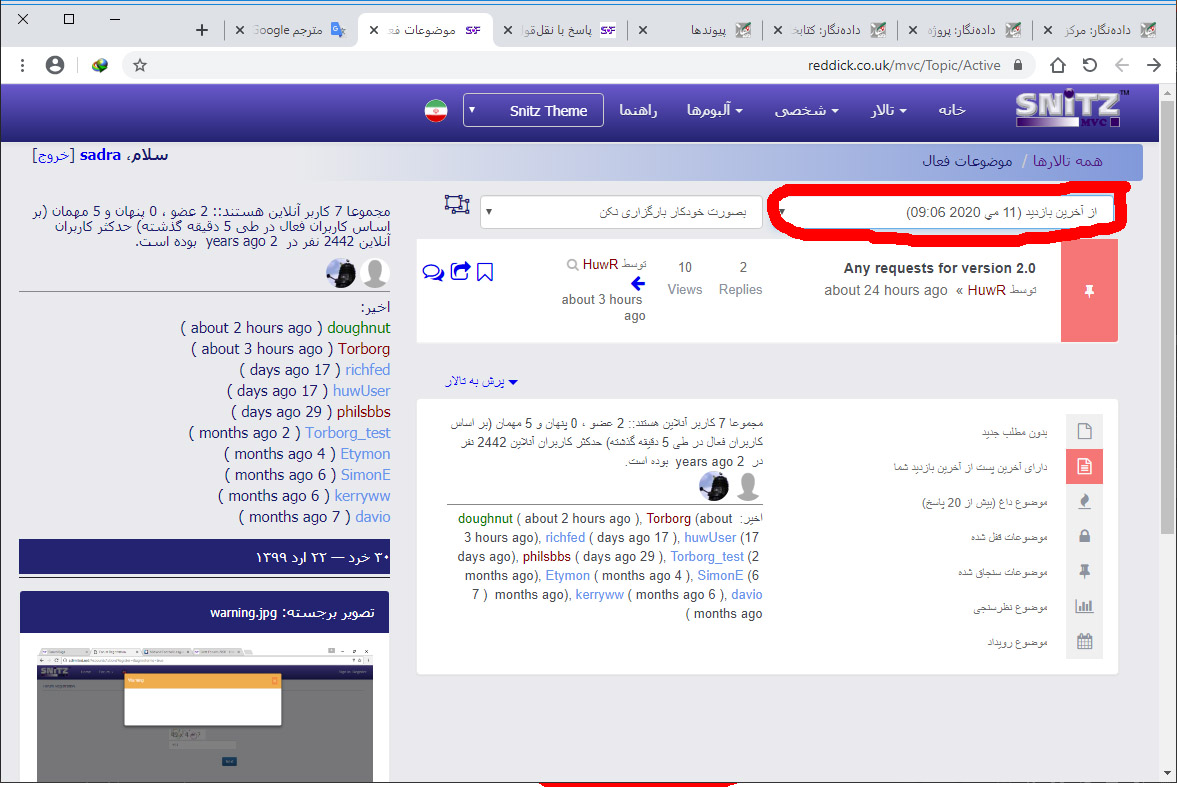
Task: Open doughnut's profile in the sidebar list
Action: [x=358, y=328]
